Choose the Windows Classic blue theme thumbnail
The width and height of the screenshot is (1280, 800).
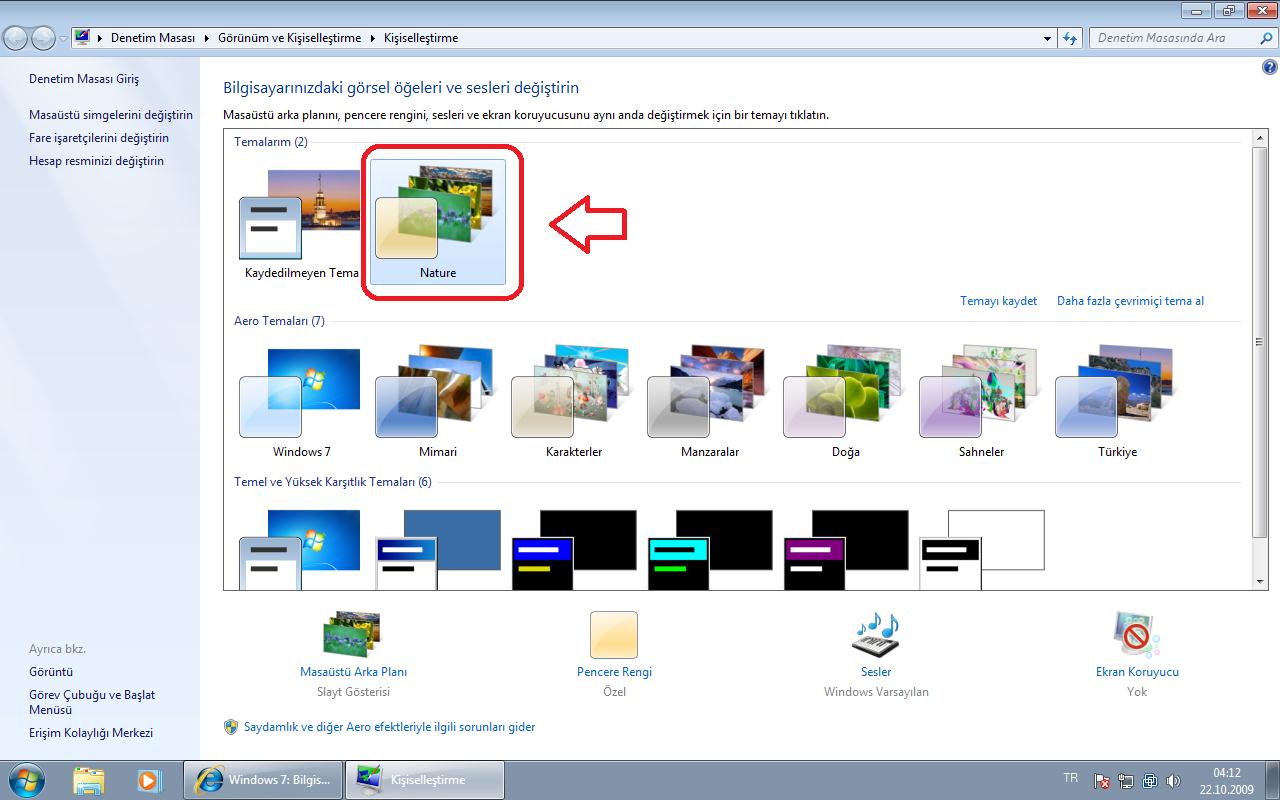(438, 549)
